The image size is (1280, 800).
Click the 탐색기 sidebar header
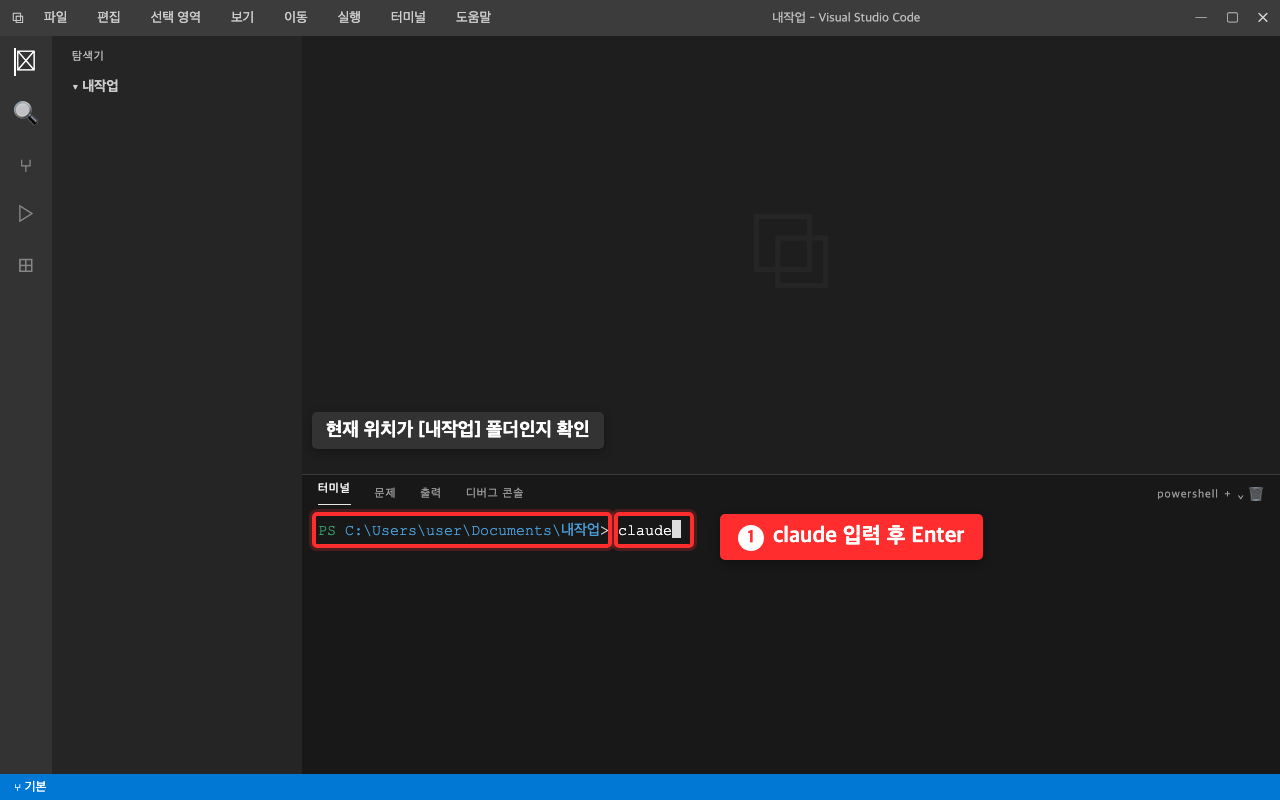pyautogui.click(x=88, y=56)
